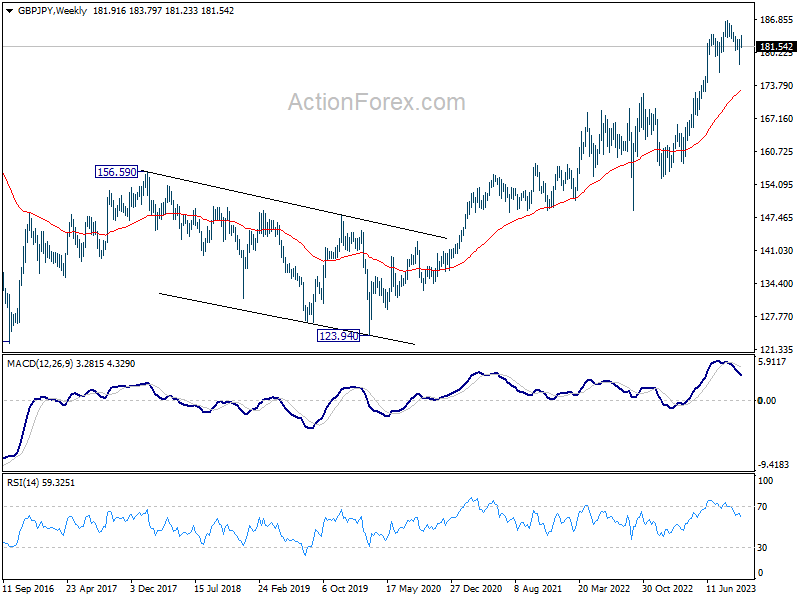The width and height of the screenshot is (800, 600).
Task: Click the RSI 0 scale label
Action: click(760, 573)
